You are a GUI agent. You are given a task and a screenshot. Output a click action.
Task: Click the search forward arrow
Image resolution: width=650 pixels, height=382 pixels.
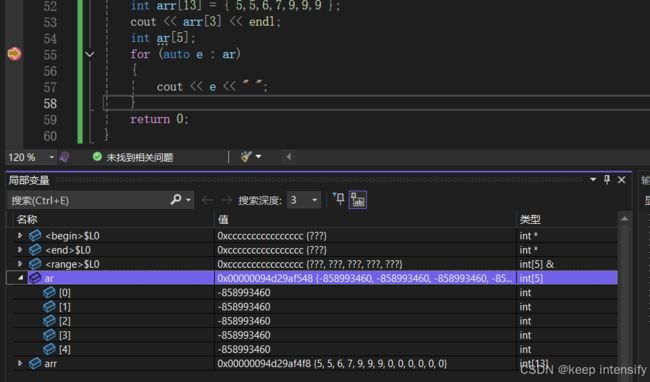tap(226, 201)
